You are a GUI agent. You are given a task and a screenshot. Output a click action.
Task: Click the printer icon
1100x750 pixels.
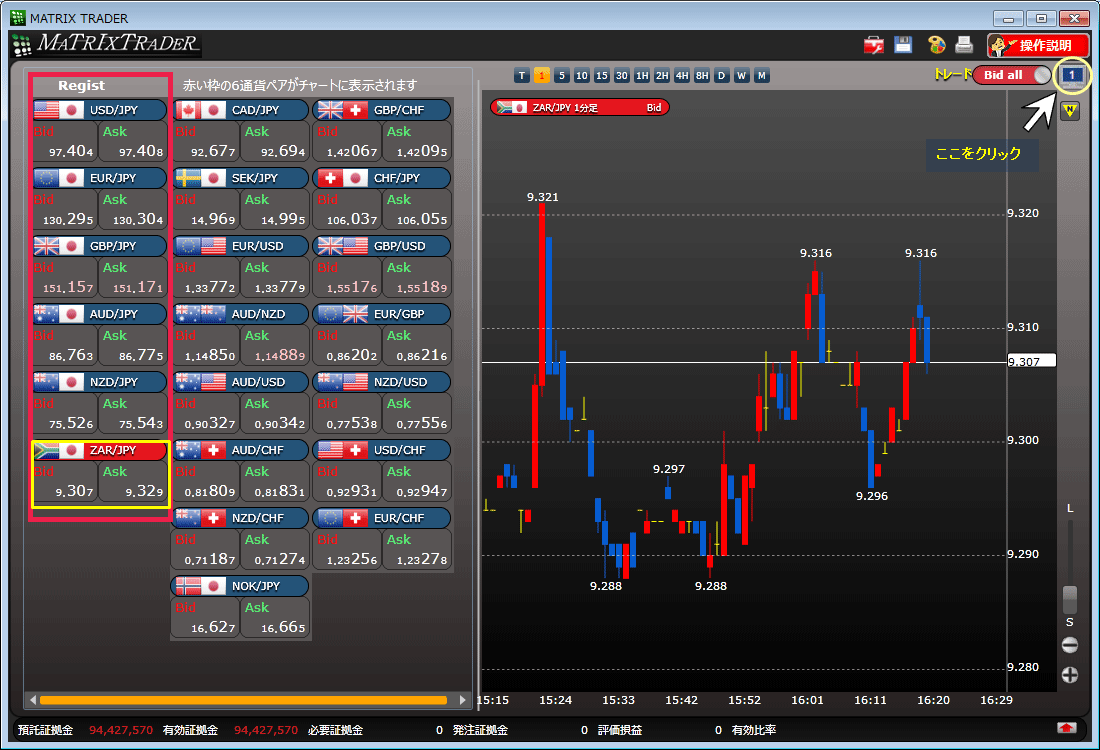965,45
